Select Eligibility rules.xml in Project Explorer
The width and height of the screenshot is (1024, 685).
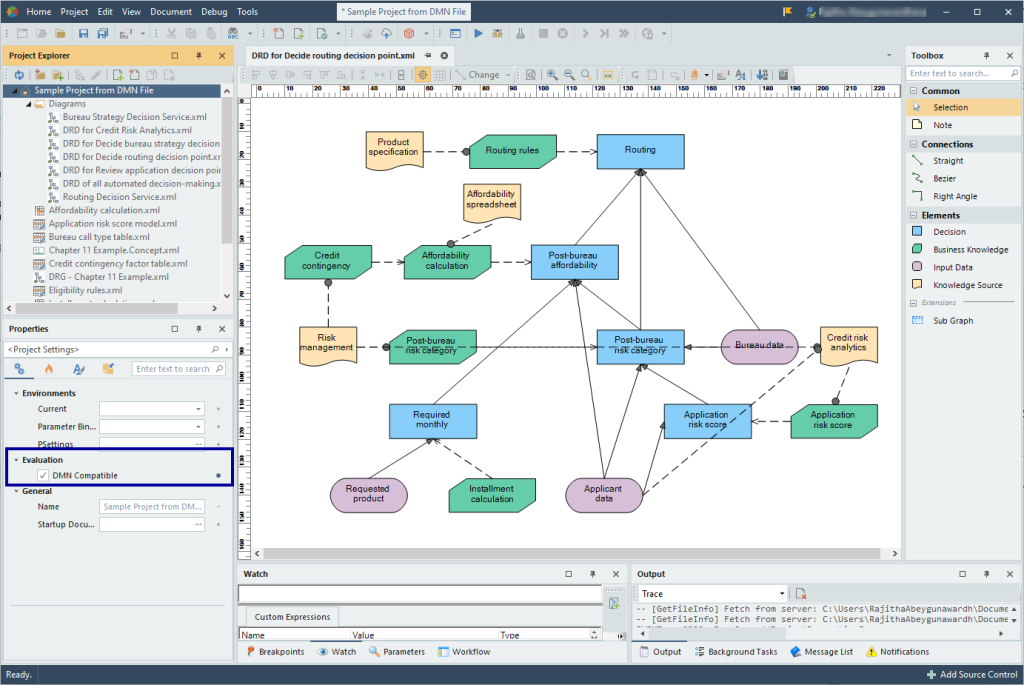85,290
